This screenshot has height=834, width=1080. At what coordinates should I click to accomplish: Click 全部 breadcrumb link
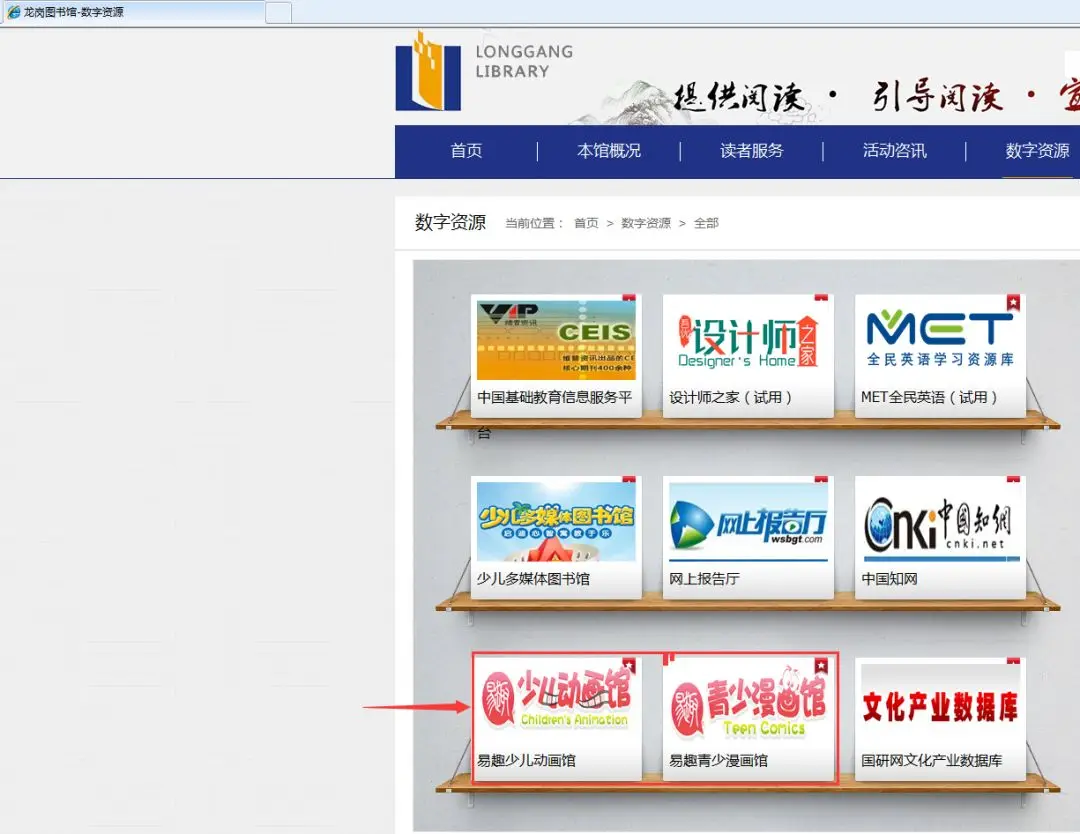click(x=706, y=223)
